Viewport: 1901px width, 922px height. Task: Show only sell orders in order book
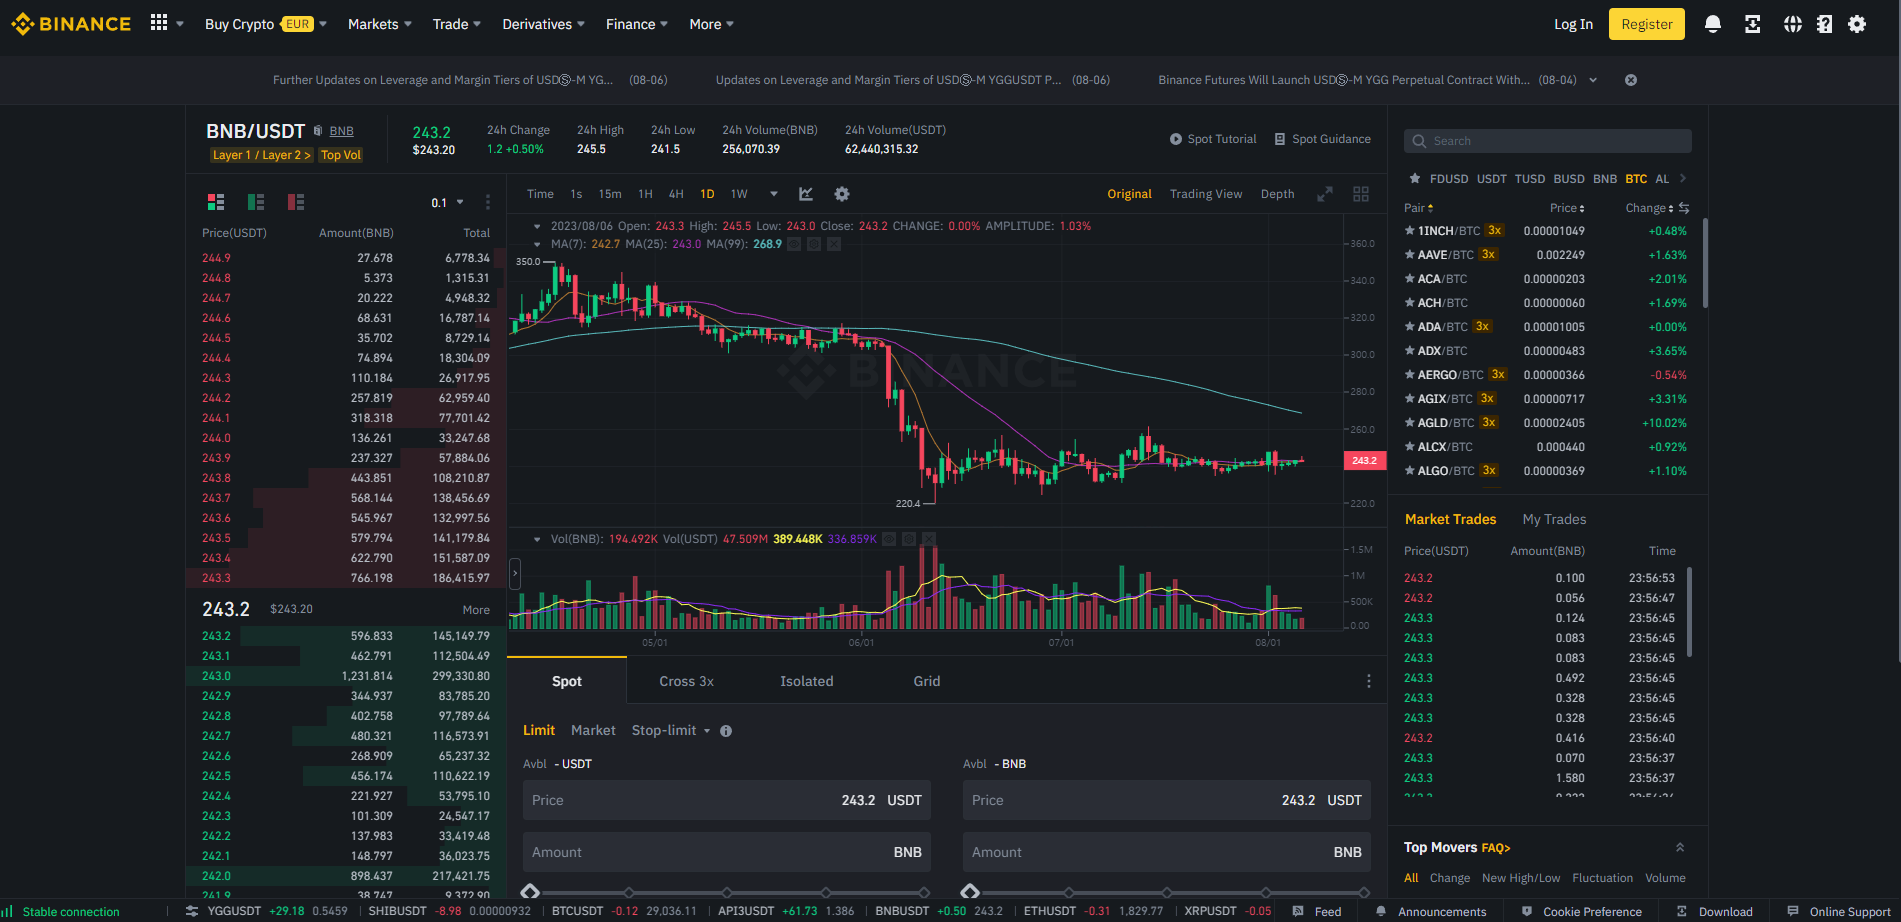(x=296, y=202)
